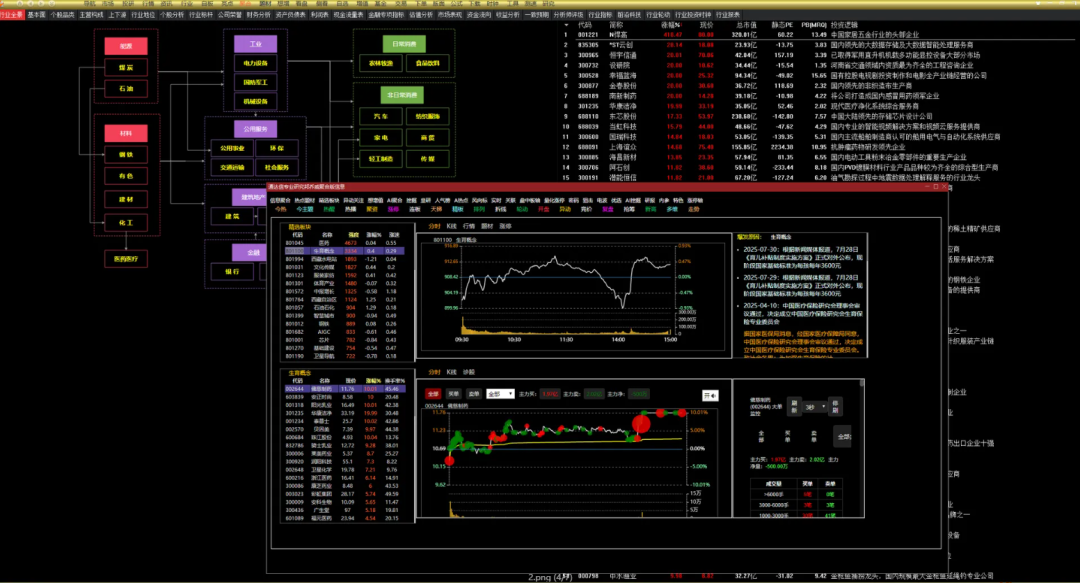Open the 全部 dropdown beside 卖单

pos(500,394)
